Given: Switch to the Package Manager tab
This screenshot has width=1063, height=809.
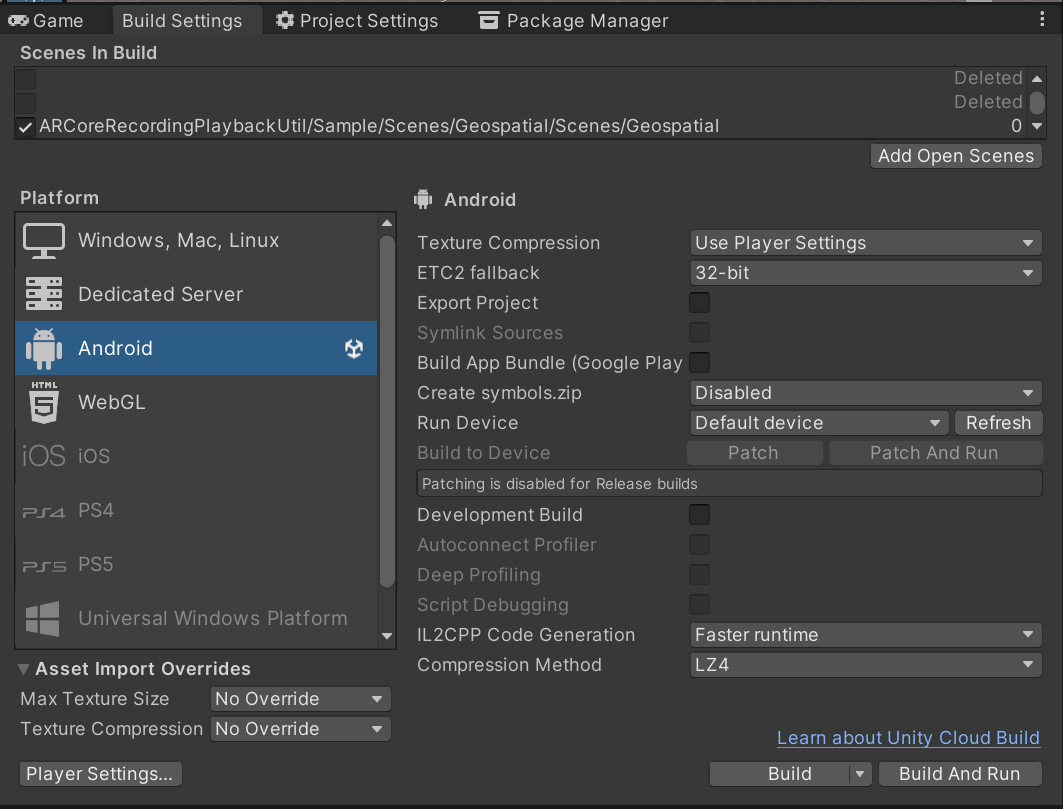Looking at the screenshot, I should [x=574, y=20].
